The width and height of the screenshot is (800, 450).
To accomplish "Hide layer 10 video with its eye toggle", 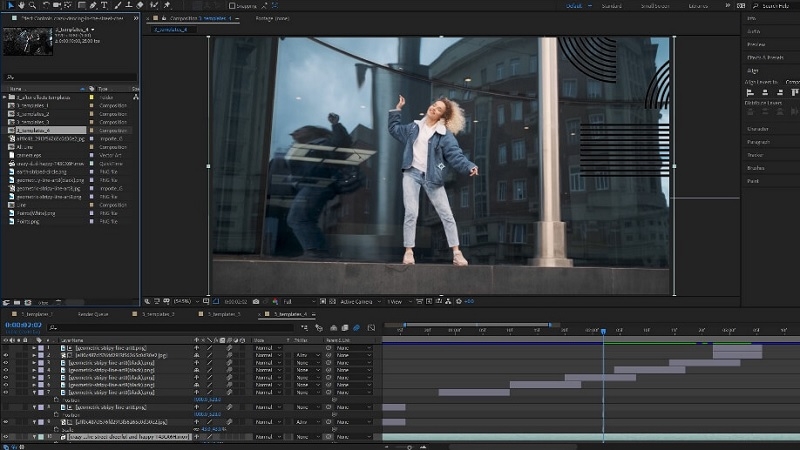I will 6,437.
